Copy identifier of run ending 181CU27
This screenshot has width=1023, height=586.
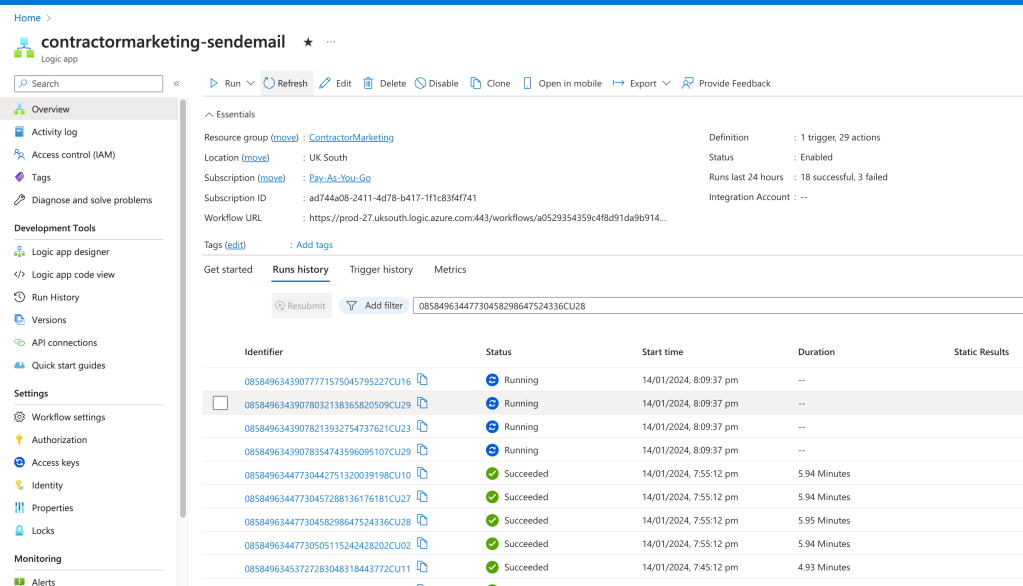point(423,497)
